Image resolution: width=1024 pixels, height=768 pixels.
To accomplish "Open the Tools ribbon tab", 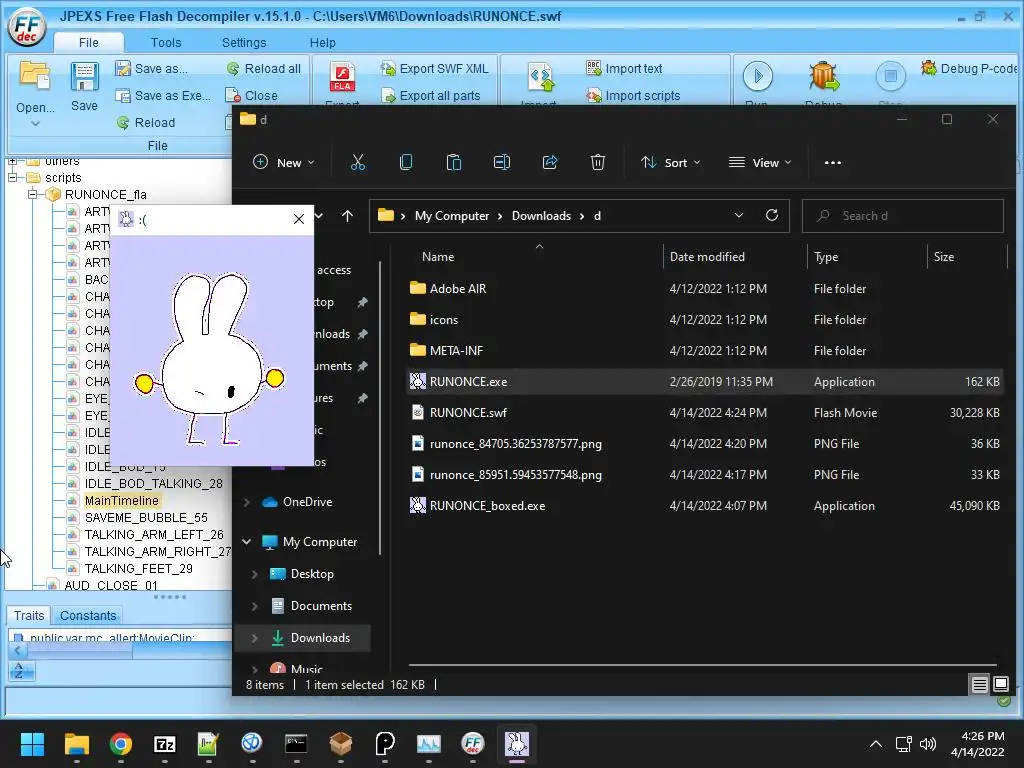I will tap(166, 42).
